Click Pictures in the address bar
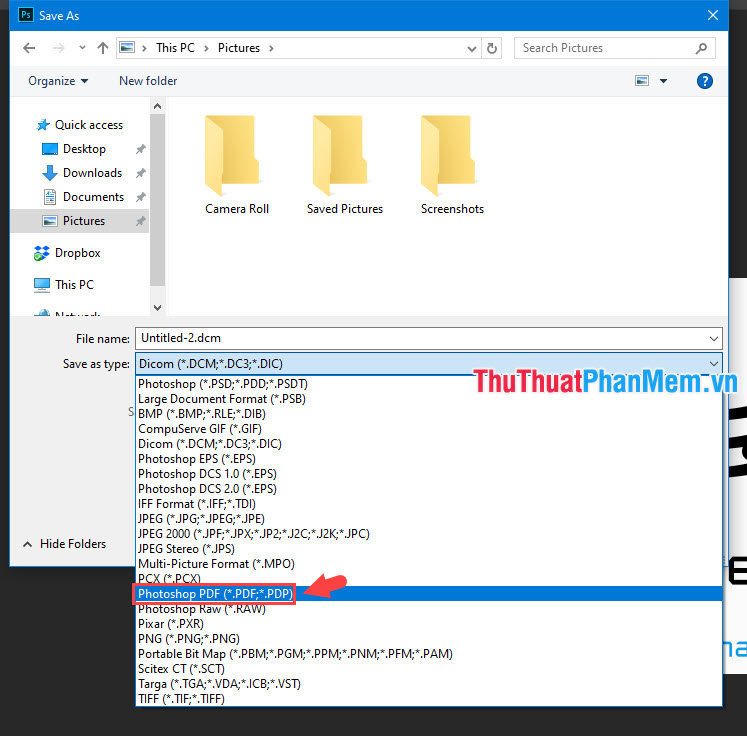 [x=239, y=48]
